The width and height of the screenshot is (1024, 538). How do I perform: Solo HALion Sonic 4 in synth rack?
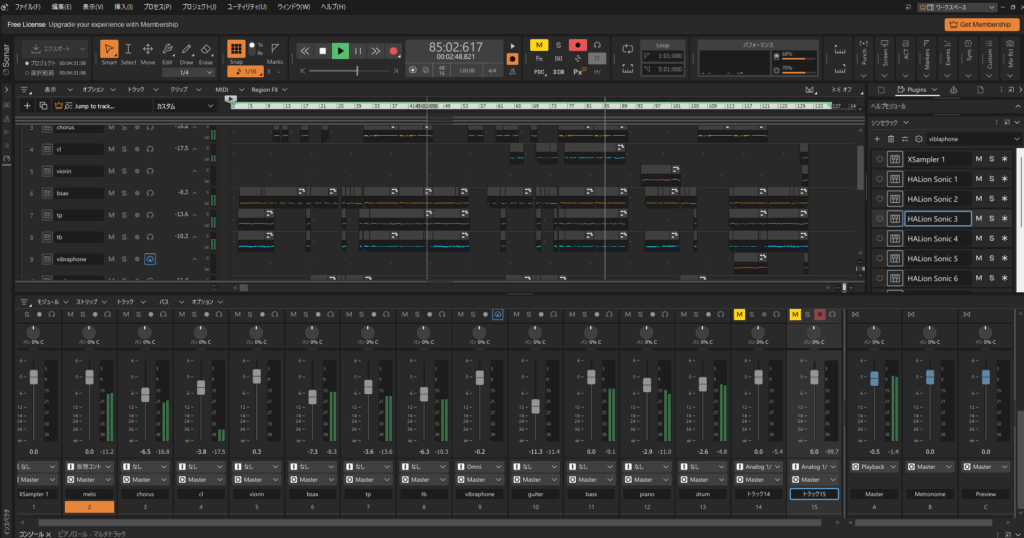[991, 238]
